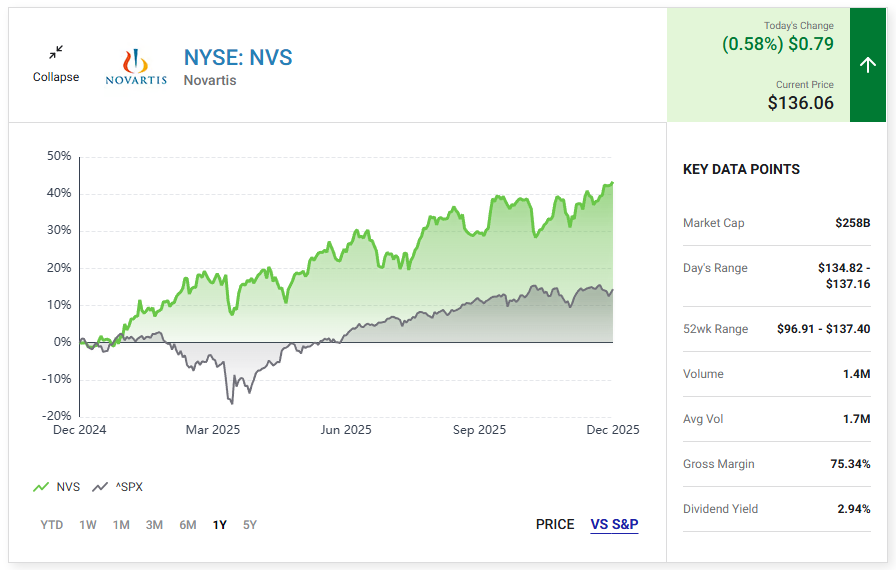This screenshot has width=896, height=570.
Task: Click the Day's Range label
Action: tap(715, 268)
